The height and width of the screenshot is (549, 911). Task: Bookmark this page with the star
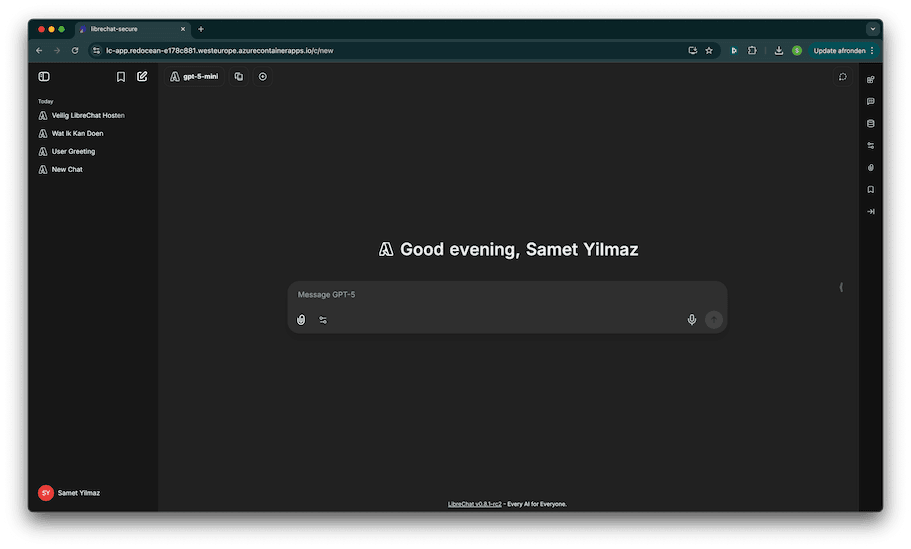coord(709,51)
